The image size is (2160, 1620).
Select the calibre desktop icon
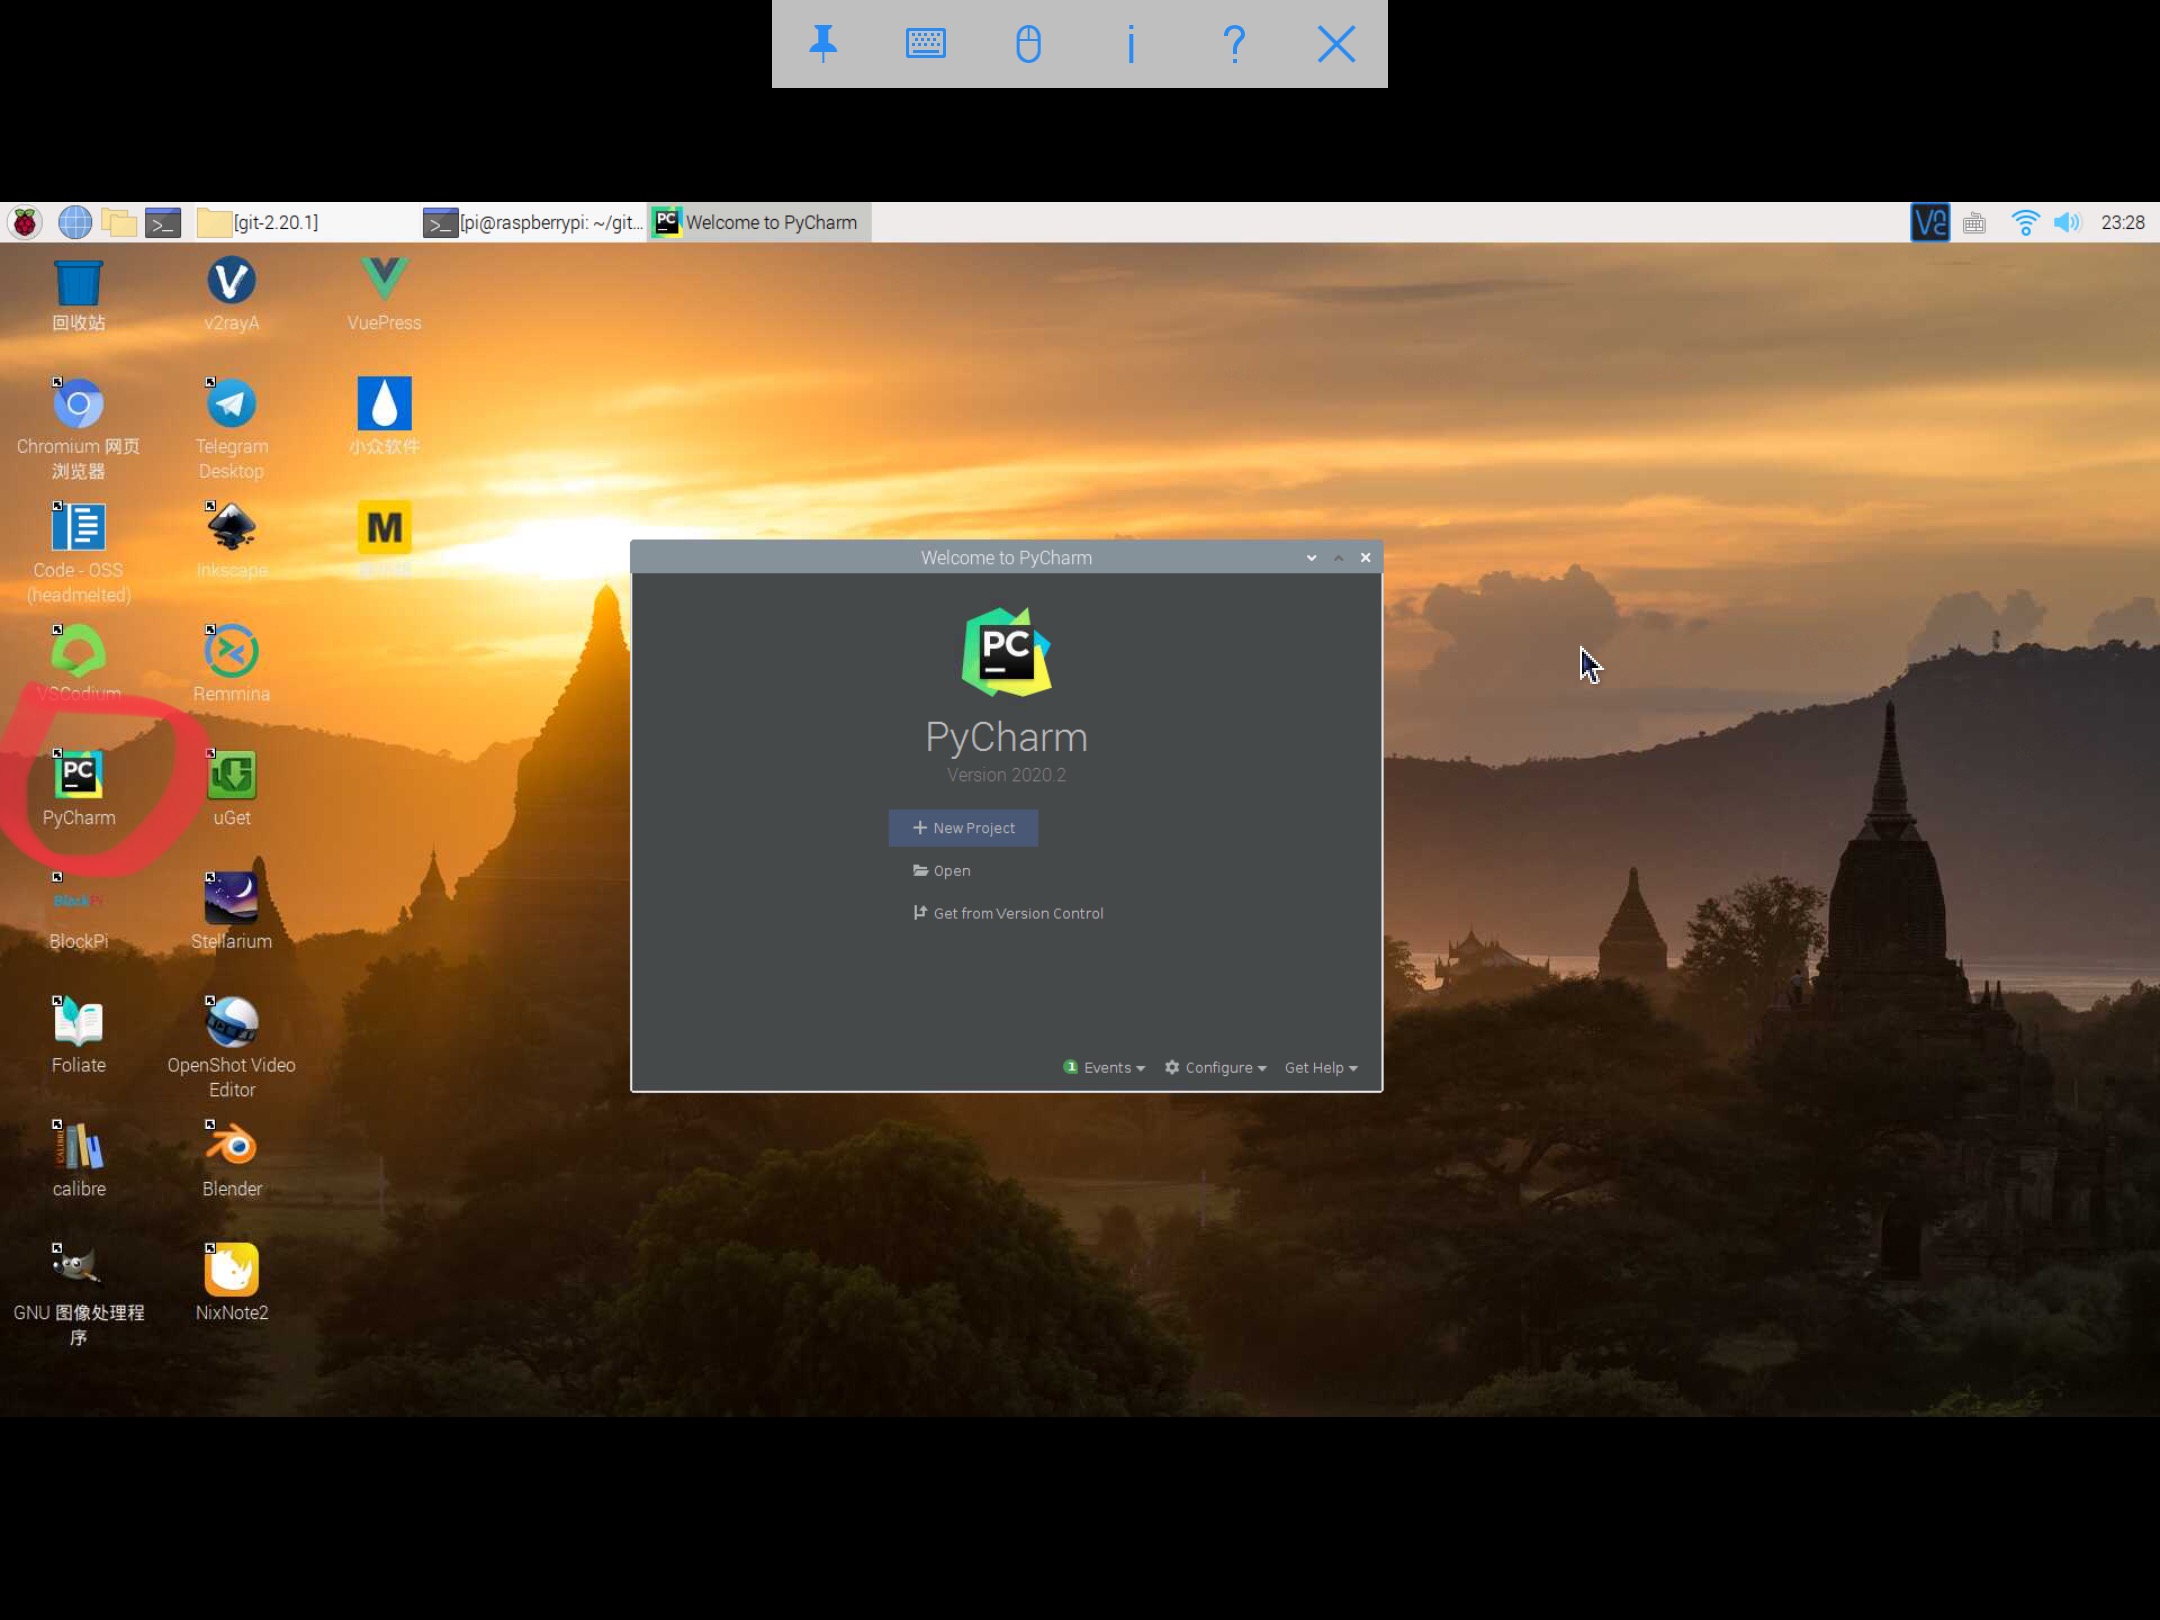78,1160
